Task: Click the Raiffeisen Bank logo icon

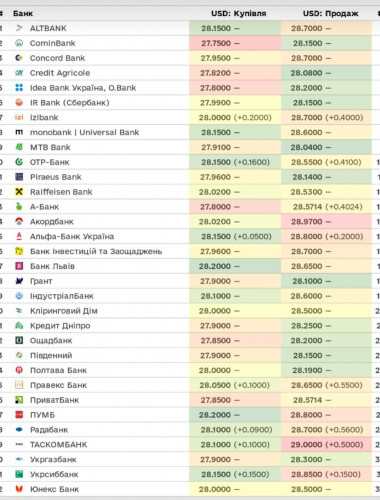Action: tap(19, 192)
